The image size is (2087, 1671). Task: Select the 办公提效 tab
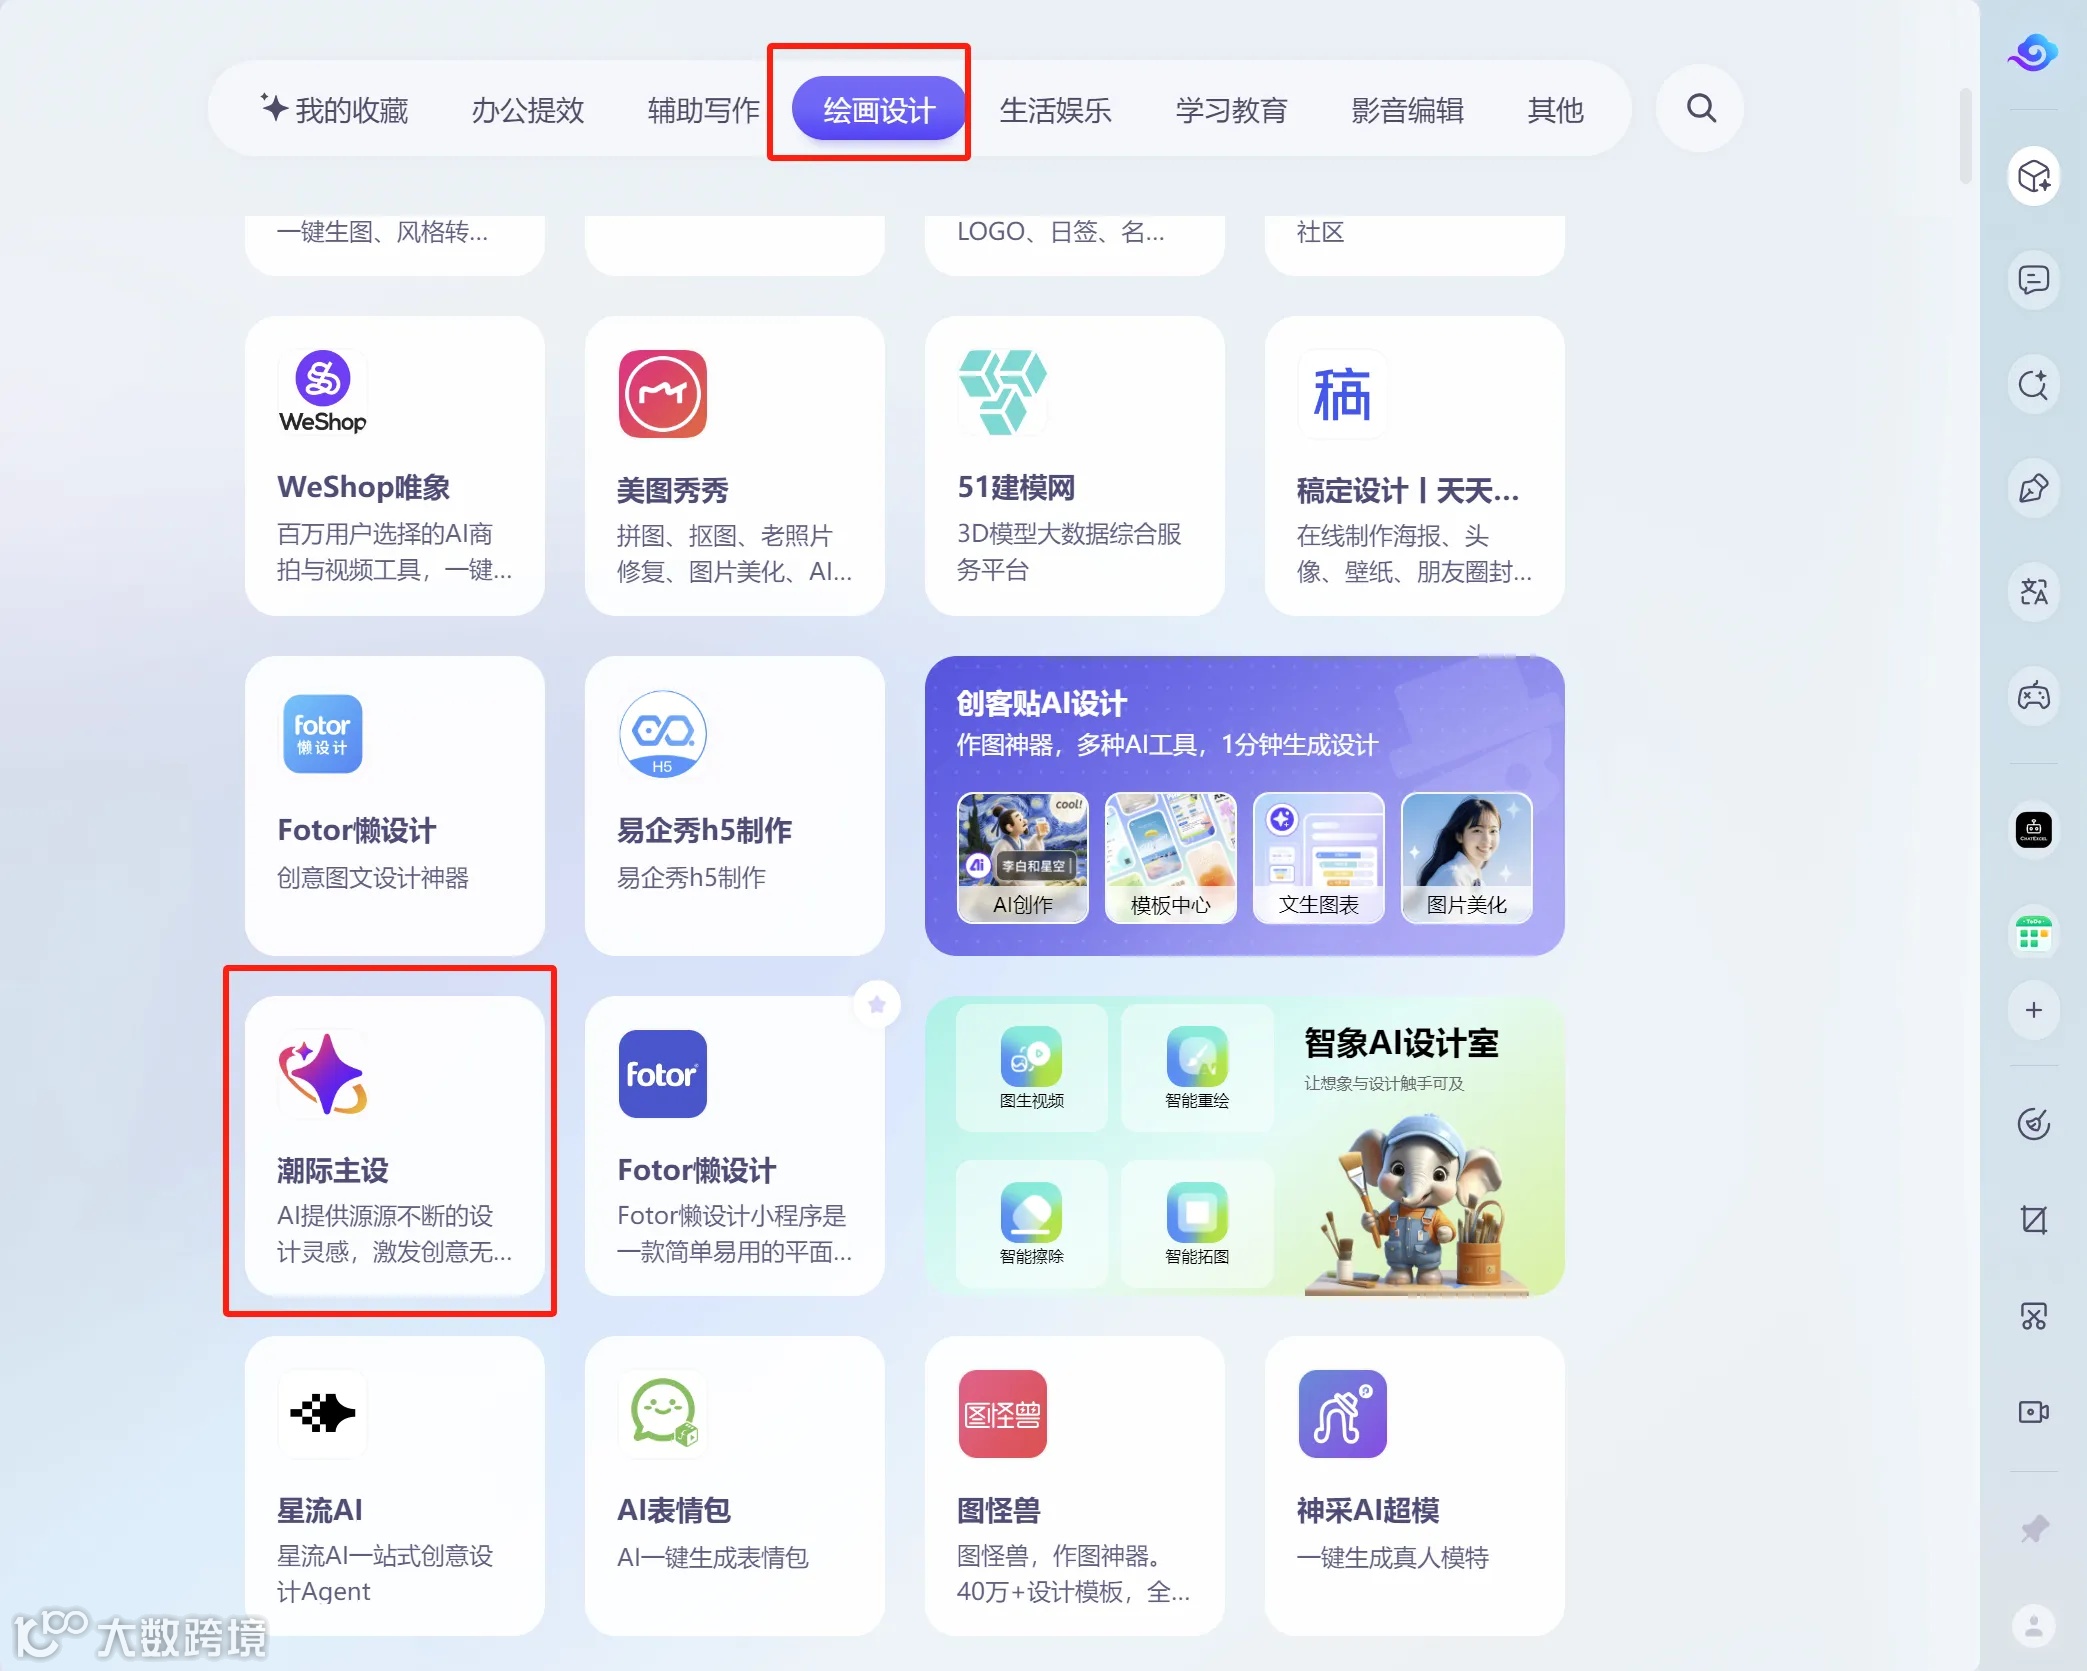527,110
